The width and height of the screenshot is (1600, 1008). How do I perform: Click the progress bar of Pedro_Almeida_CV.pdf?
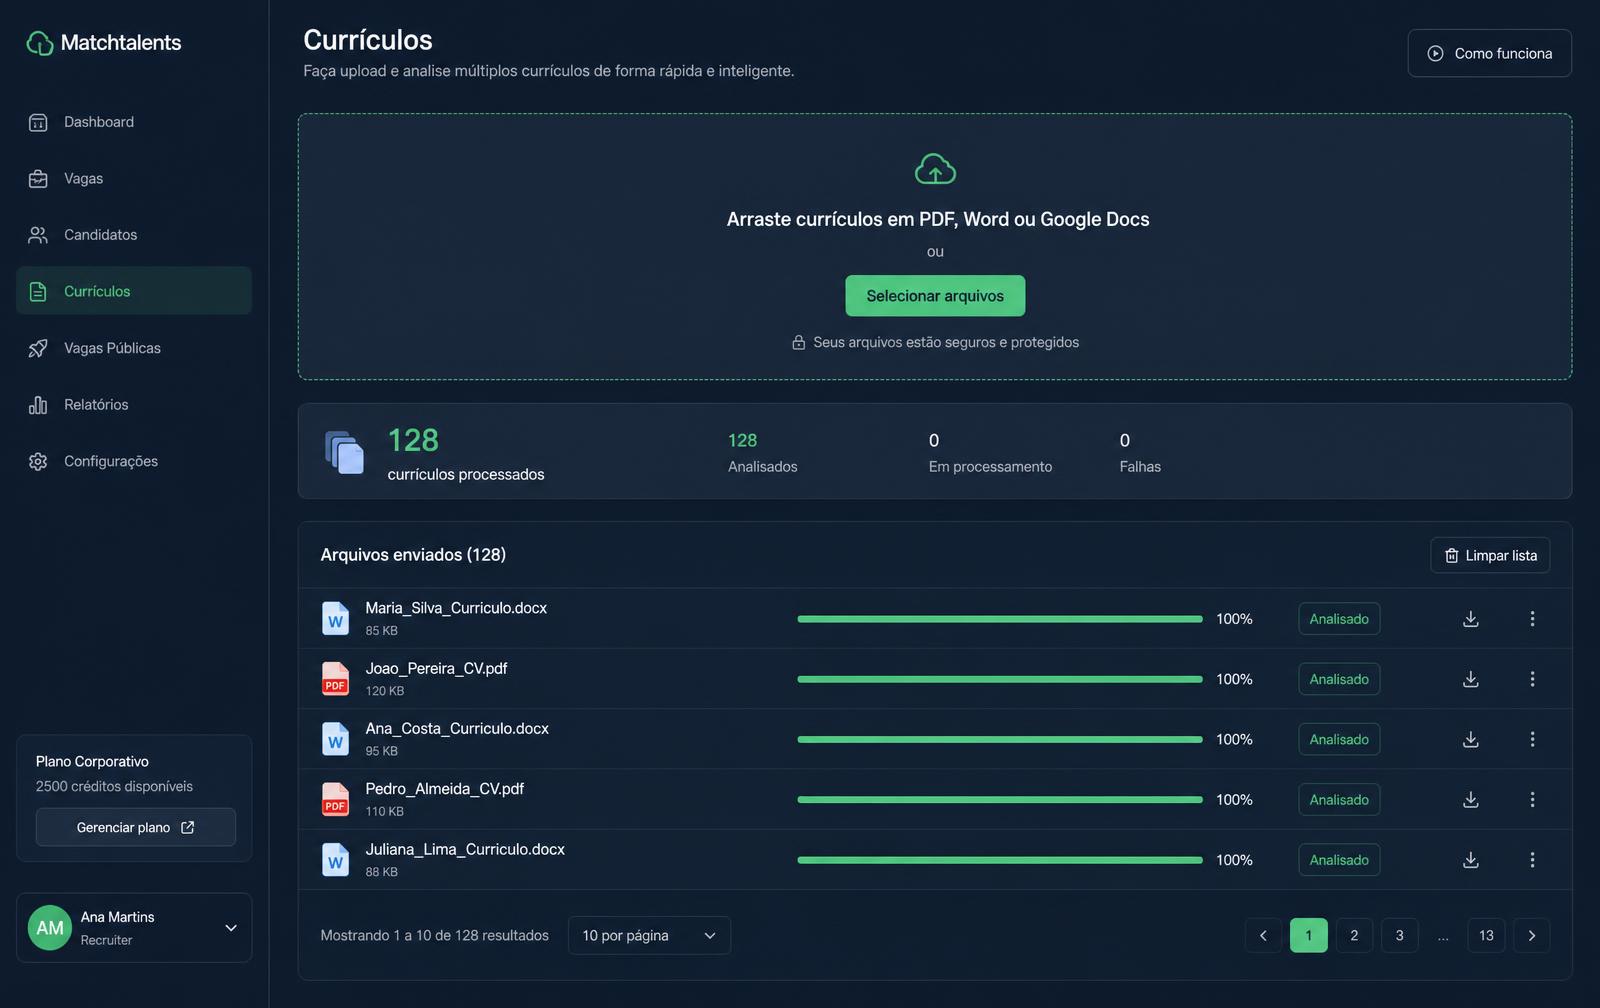pos(1000,800)
